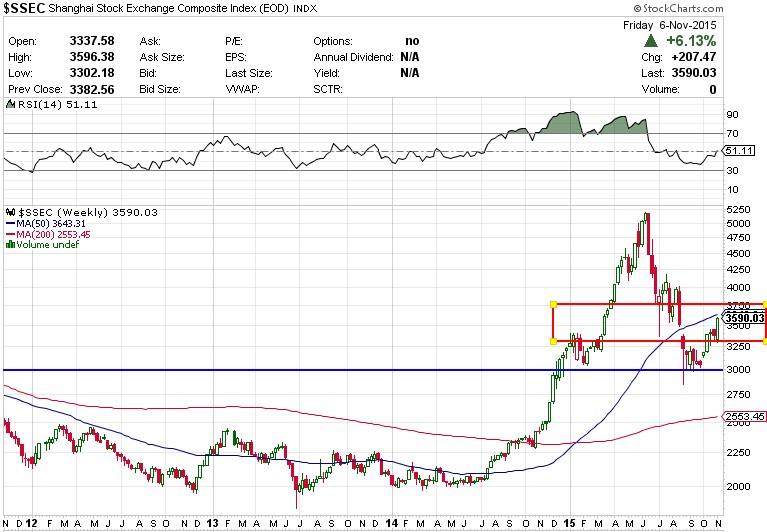
Task: Click the Low value 3302.18
Action: pyautogui.click(x=92, y=73)
